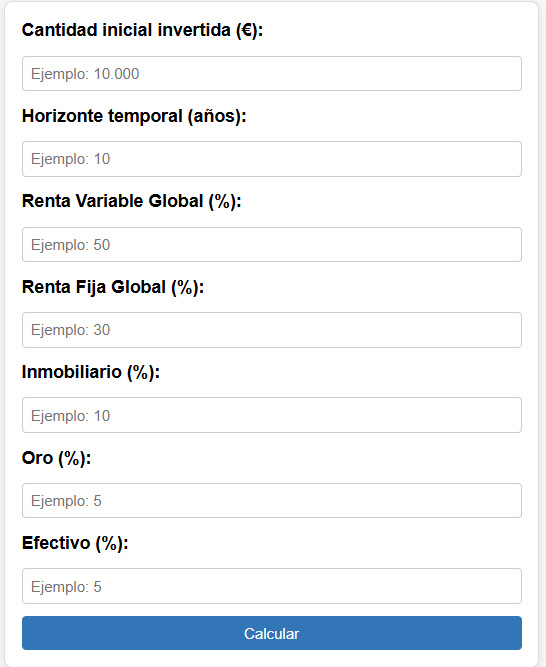Click the 'Efectivo (%):' label text

pyautogui.click(x=75, y=543)
